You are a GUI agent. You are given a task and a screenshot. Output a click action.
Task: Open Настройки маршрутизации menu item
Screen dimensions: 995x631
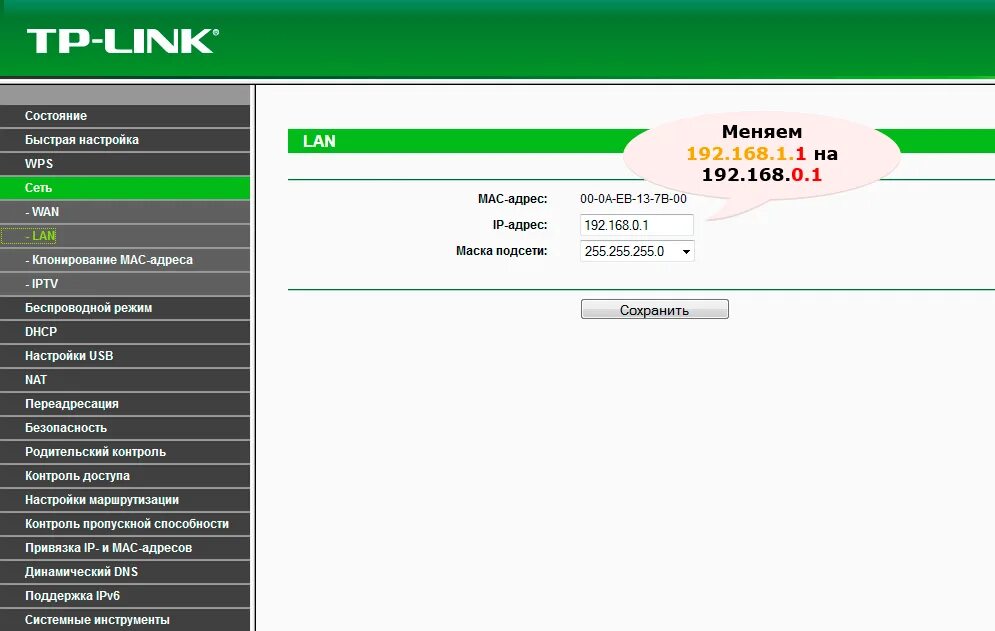coord(125,500)
